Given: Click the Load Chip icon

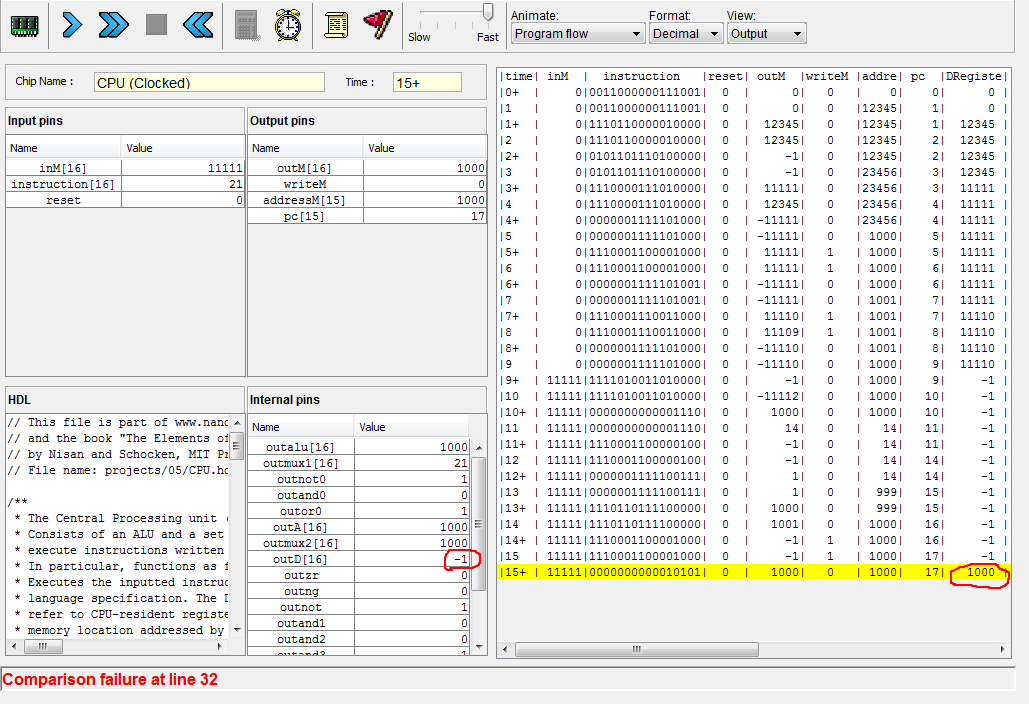Looking at the screenshot, I should (24, 25).
